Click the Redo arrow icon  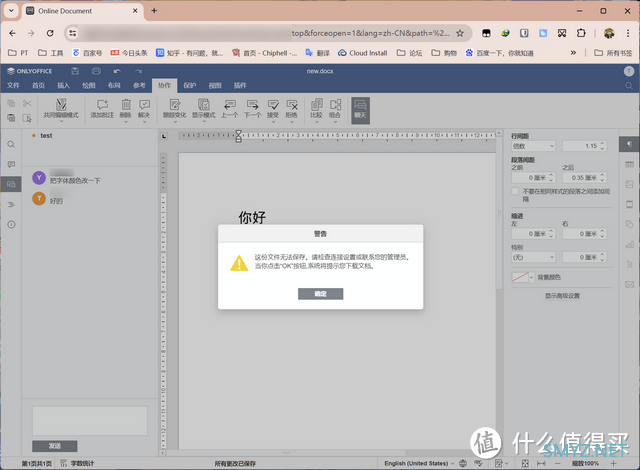coord(139,71)
